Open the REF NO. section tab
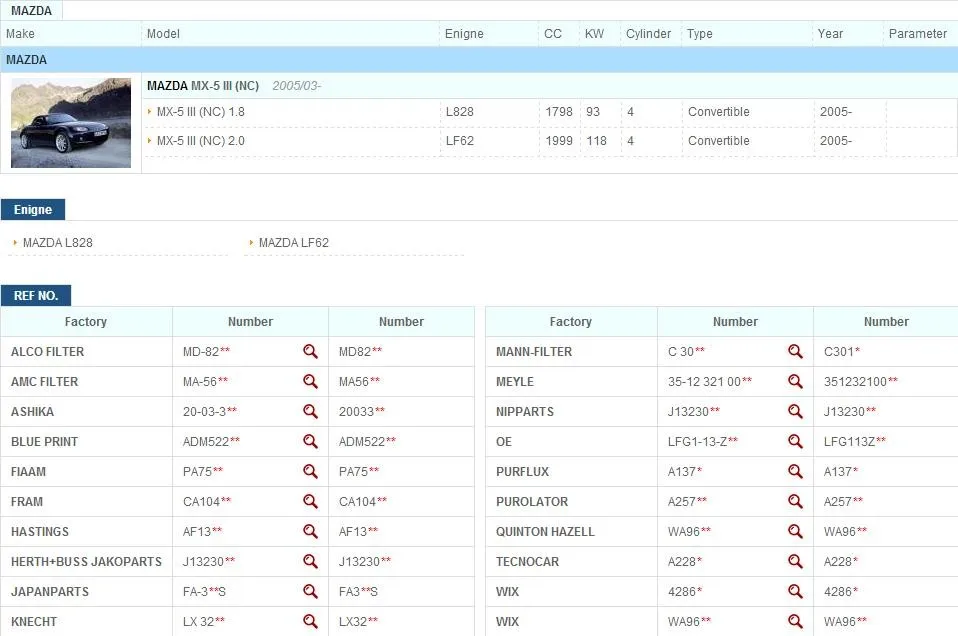The image size is (958, 636). point(36,295)
